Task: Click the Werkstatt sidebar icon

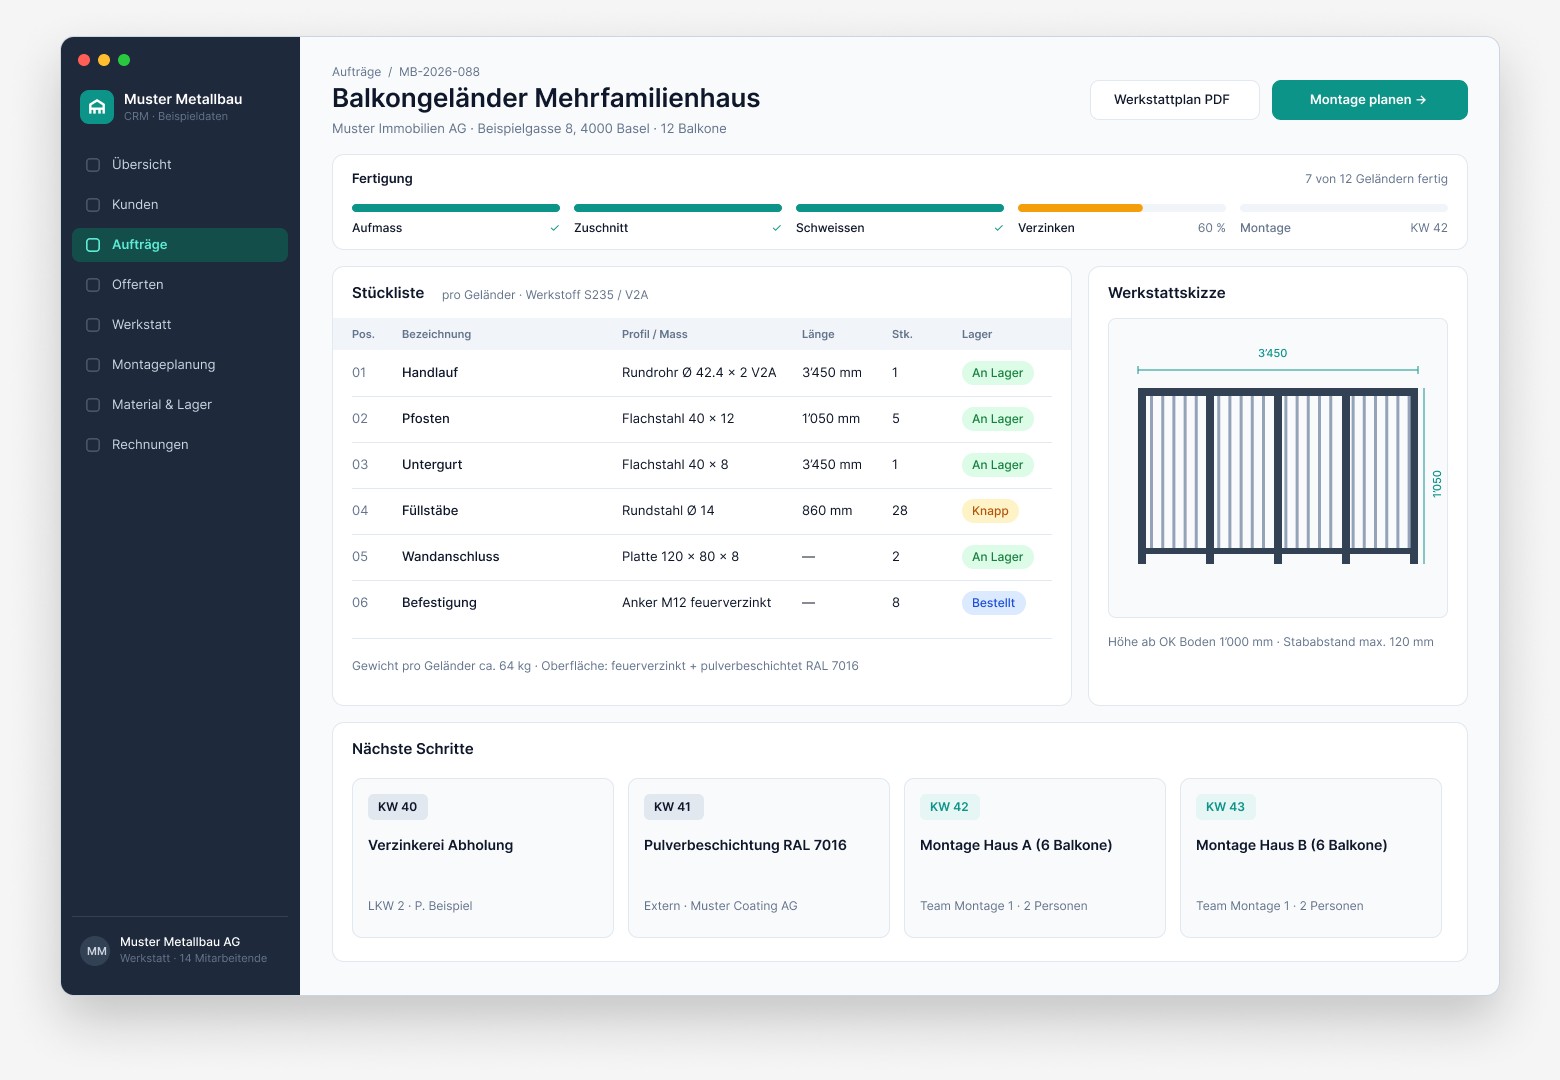Action: click(x=93, y=325)
